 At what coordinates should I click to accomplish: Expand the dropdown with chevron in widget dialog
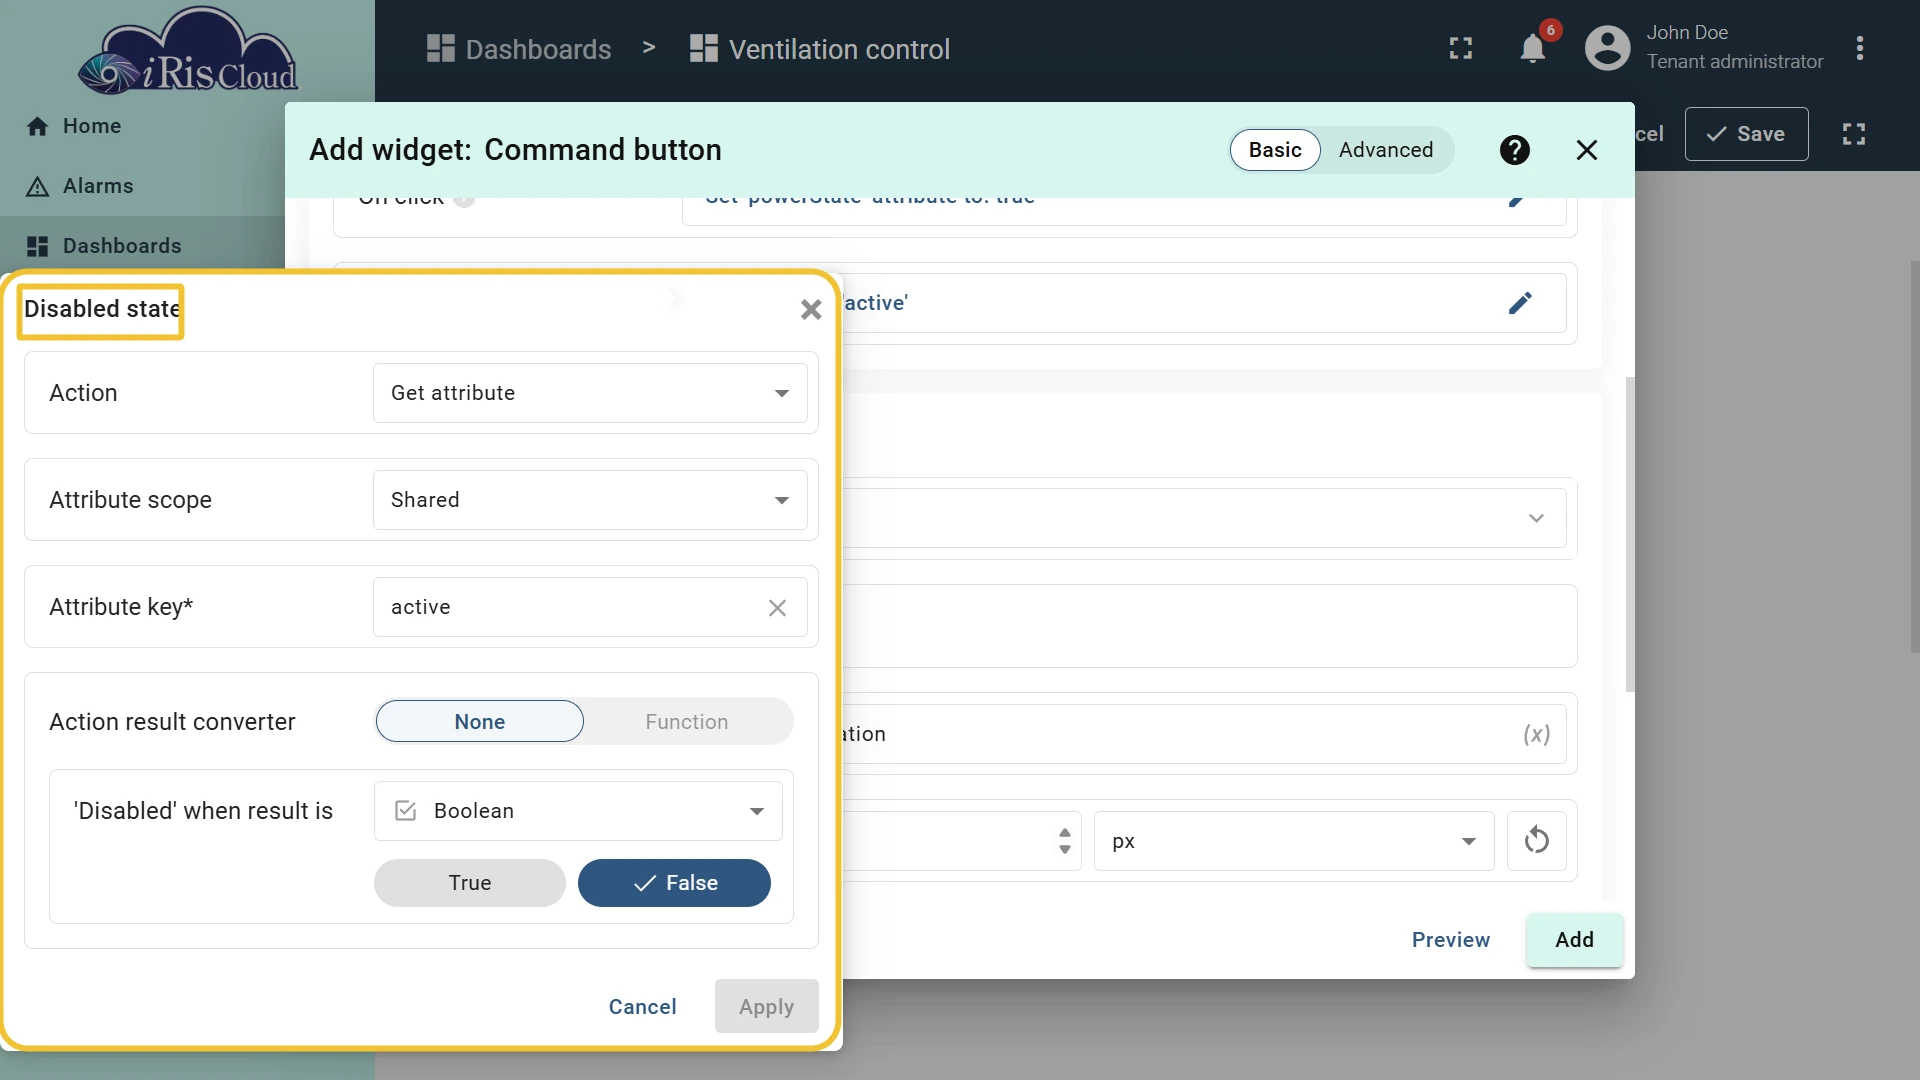click(x=1536, y=518)
